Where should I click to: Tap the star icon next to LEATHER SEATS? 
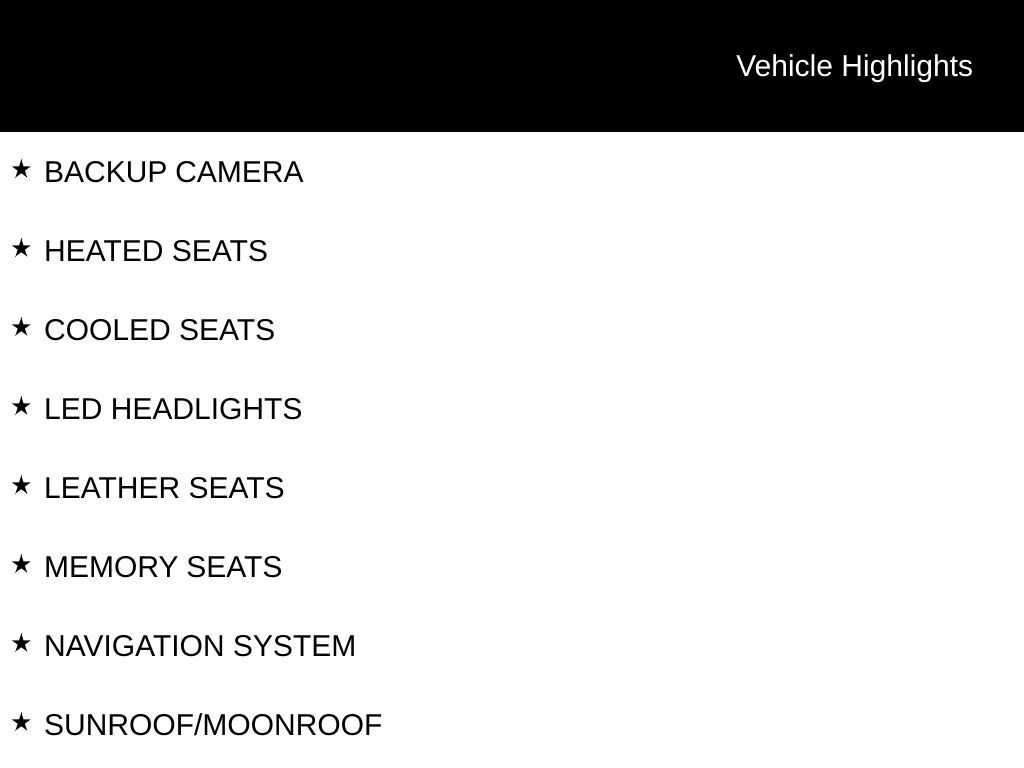(21, 485)
